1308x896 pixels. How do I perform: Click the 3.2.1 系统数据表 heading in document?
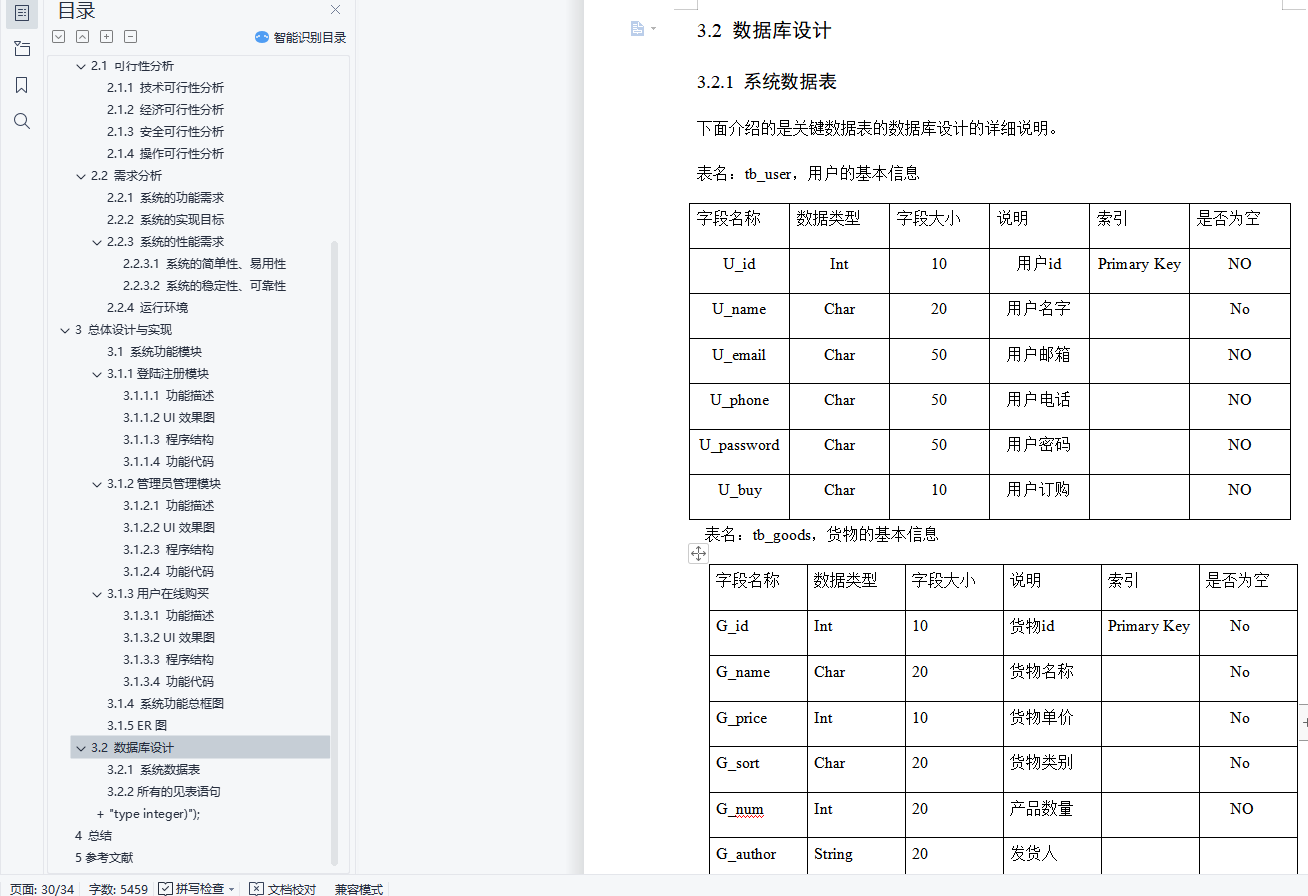[x=766, y=82]
